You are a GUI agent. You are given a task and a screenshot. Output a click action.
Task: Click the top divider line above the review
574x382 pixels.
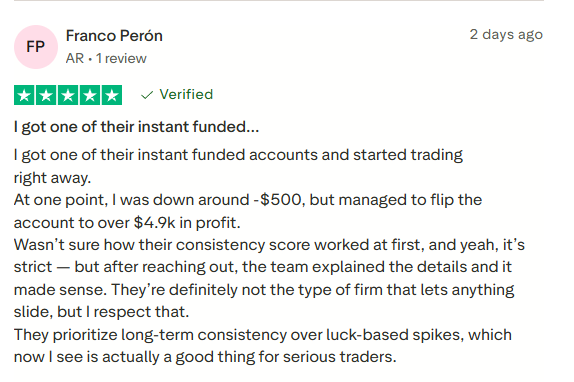click(279, 0)
